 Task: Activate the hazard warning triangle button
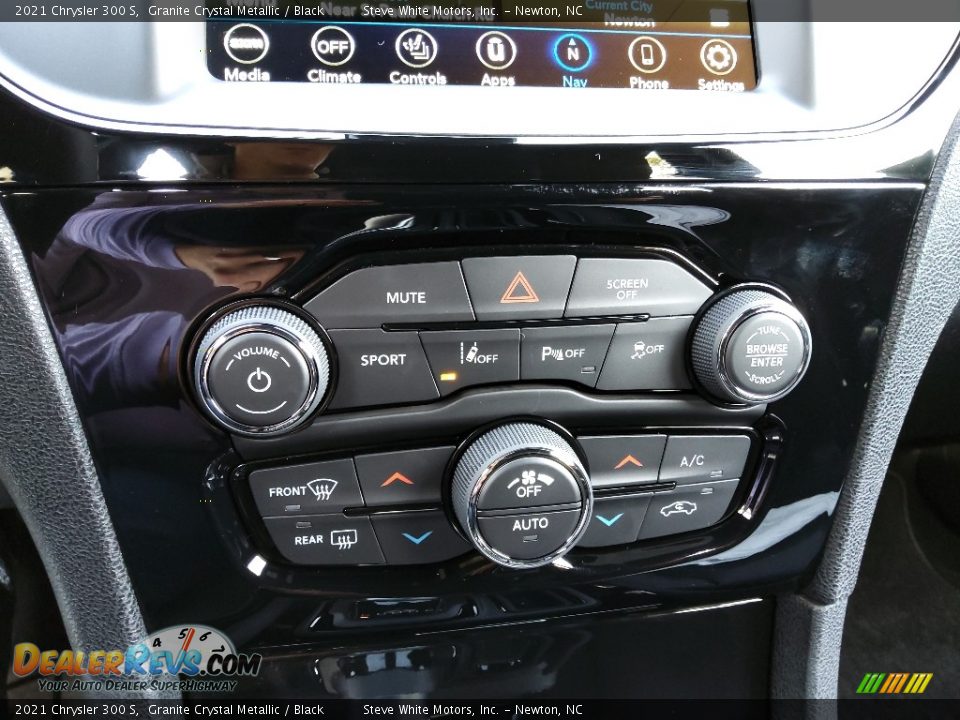coord(519,287)
